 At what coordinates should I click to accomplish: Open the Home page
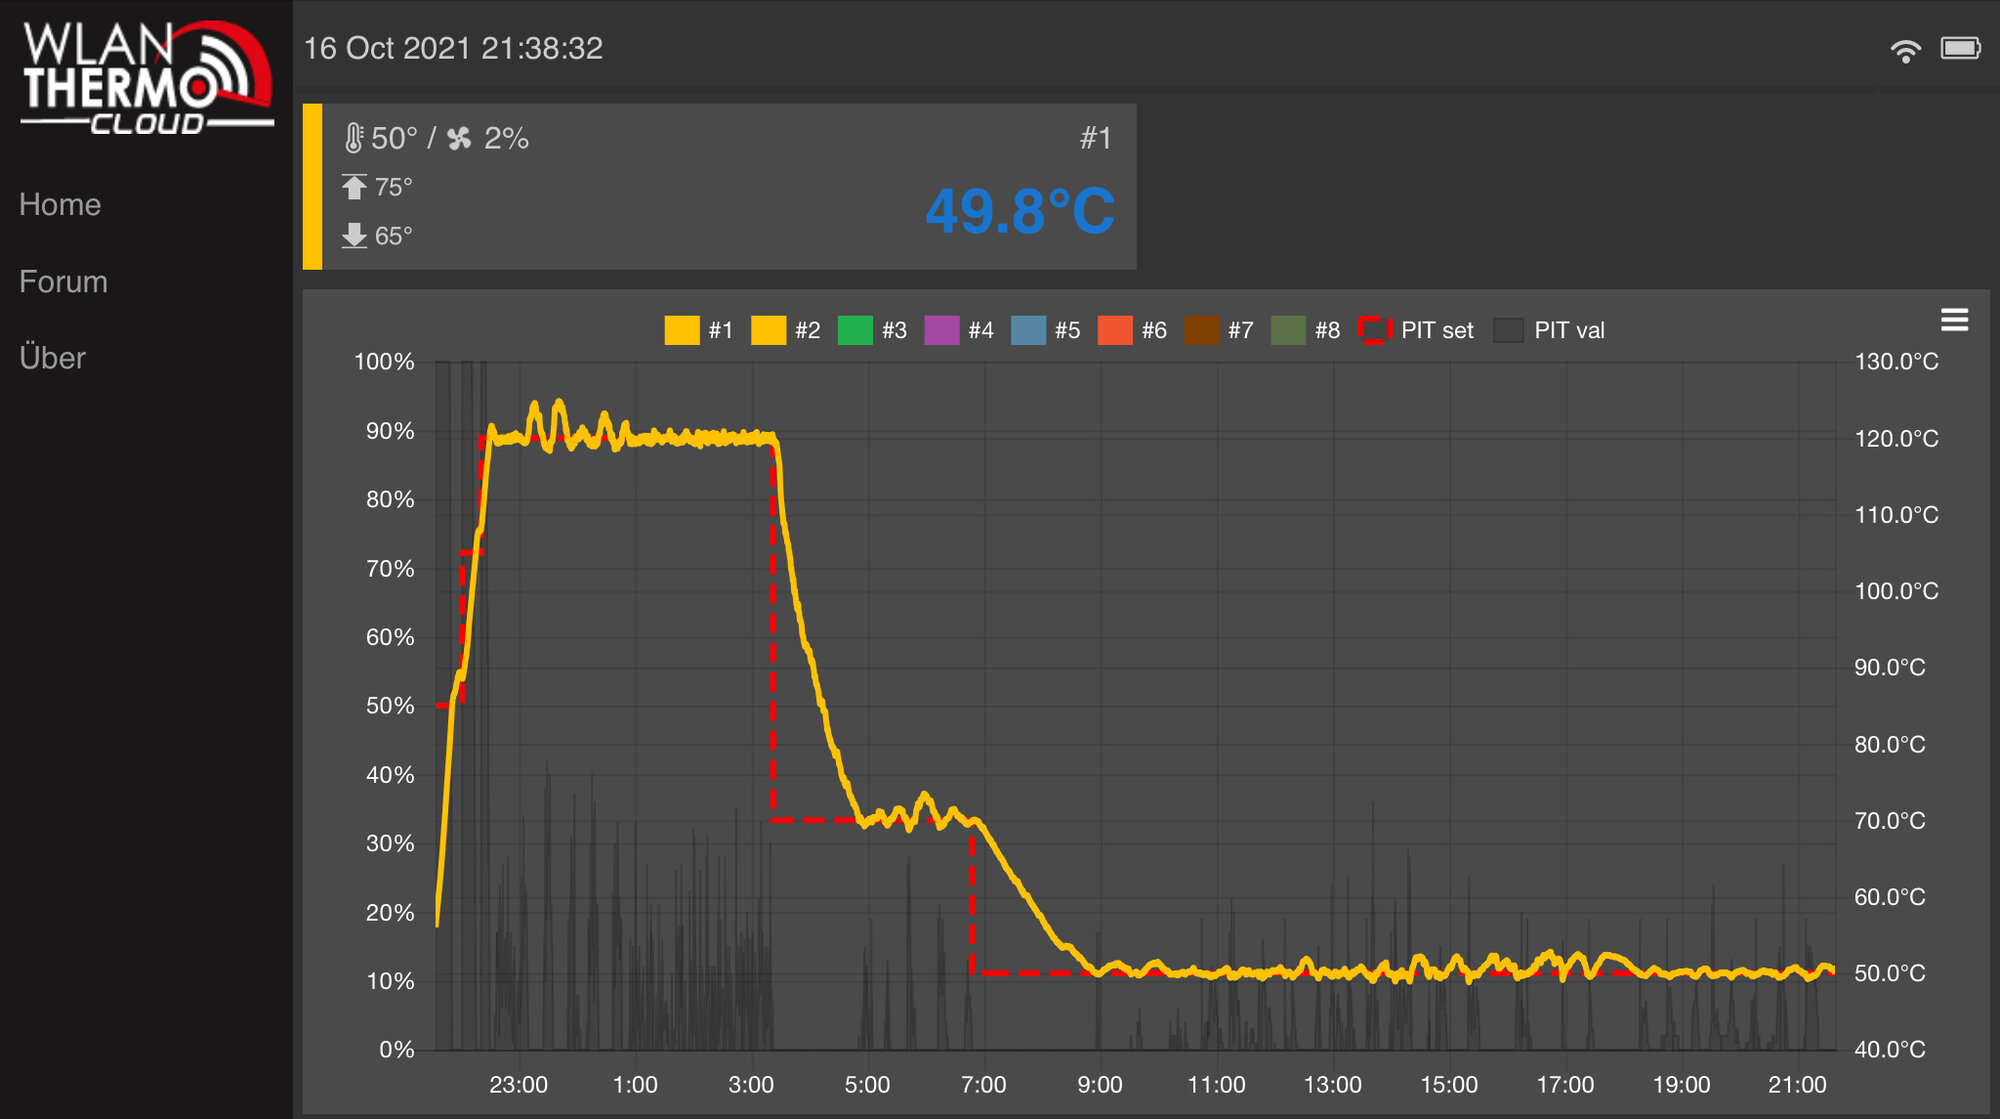[x=60, y=205]
